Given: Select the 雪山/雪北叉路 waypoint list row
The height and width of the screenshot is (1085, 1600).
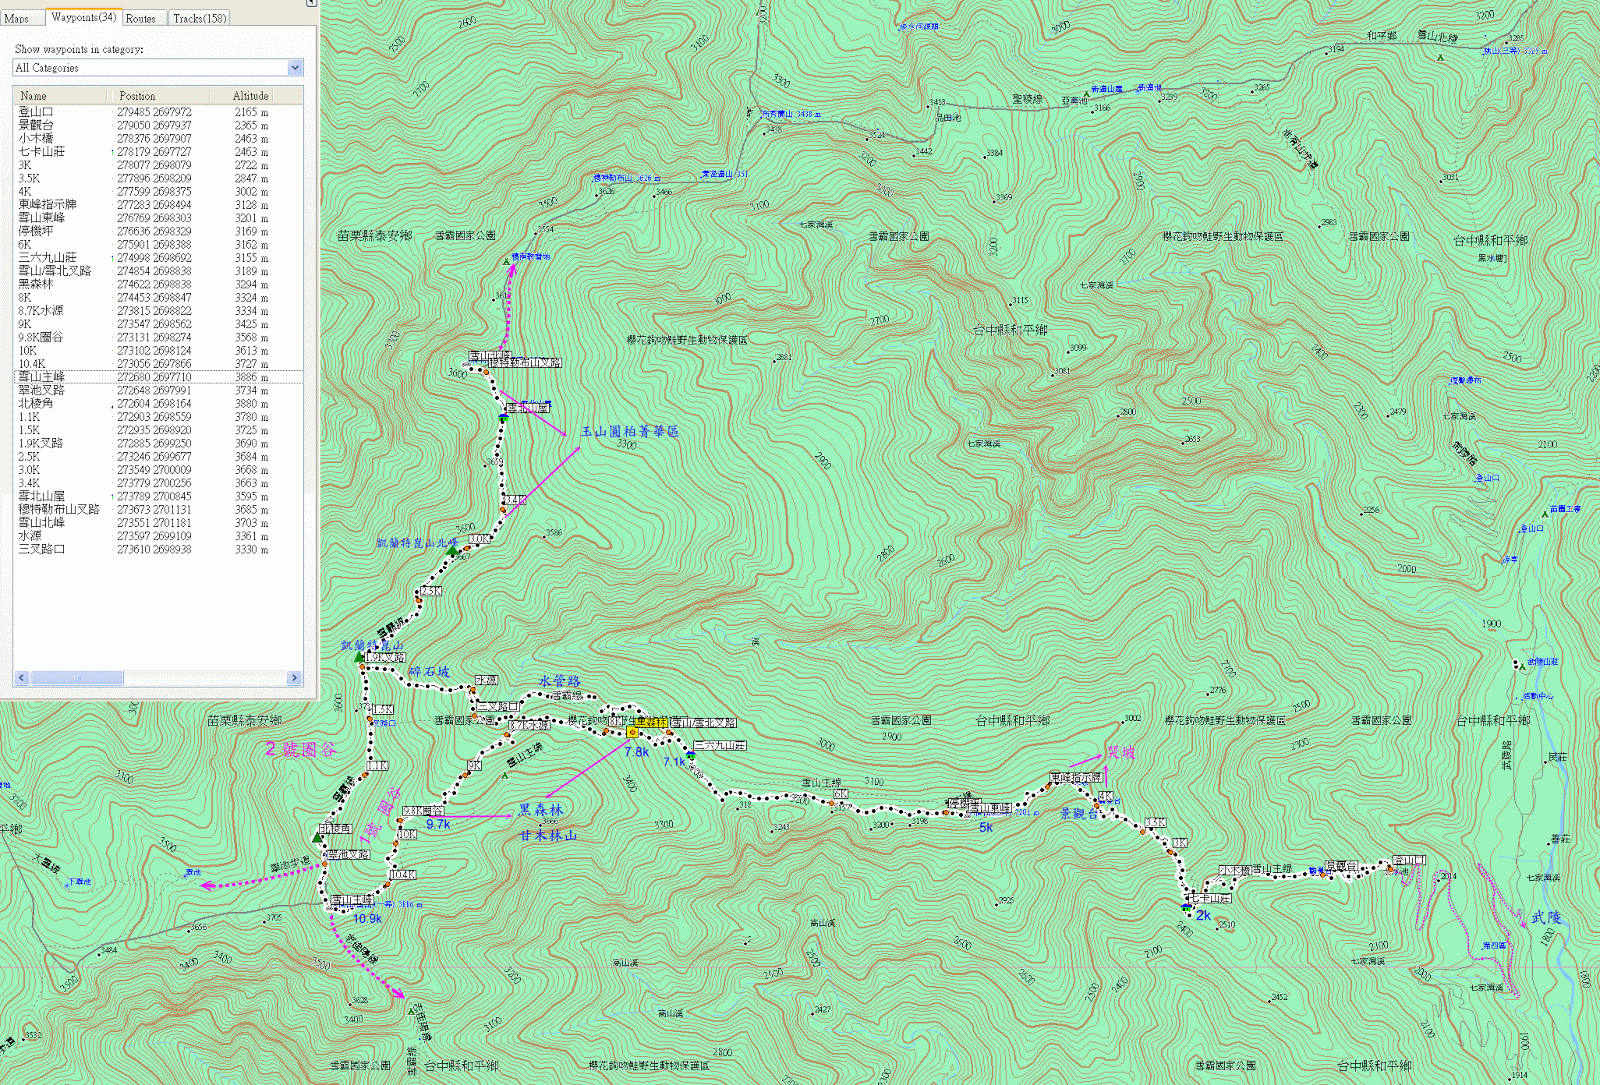Looking at the screenshot, I should (x=158, y=271).
